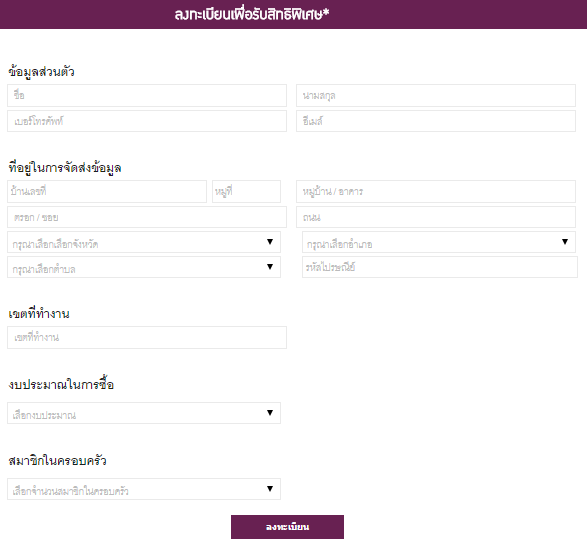Click the รหัสไปรษณีย์ postal code field
The width and height of the screenshot is (587, 552).
(x=440, y=267)
